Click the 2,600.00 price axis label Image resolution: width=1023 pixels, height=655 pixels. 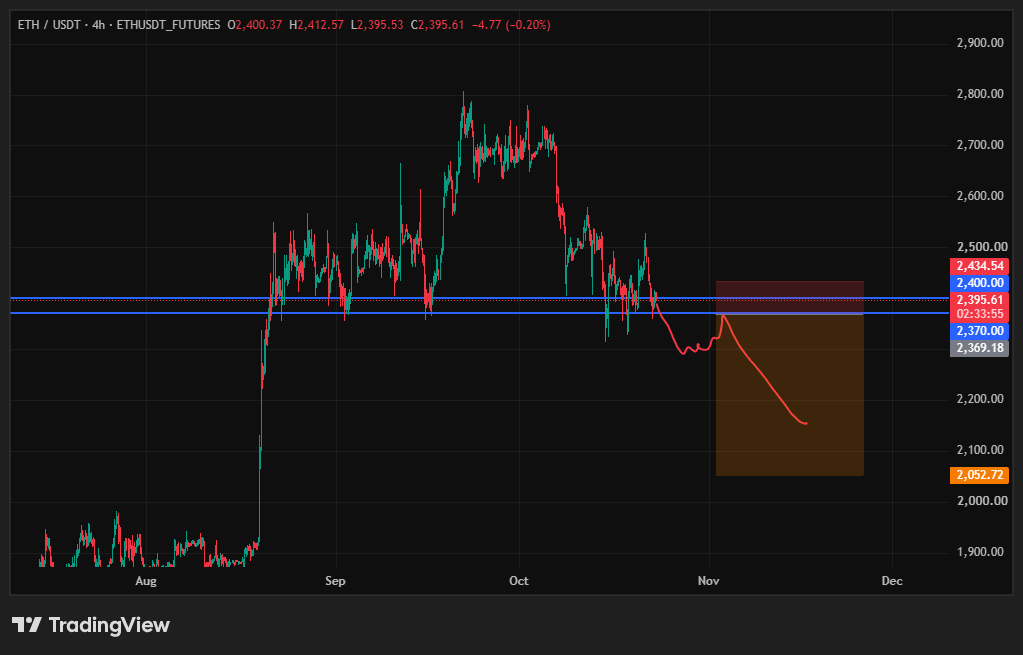pyautogui.click(x=979, y=196)
